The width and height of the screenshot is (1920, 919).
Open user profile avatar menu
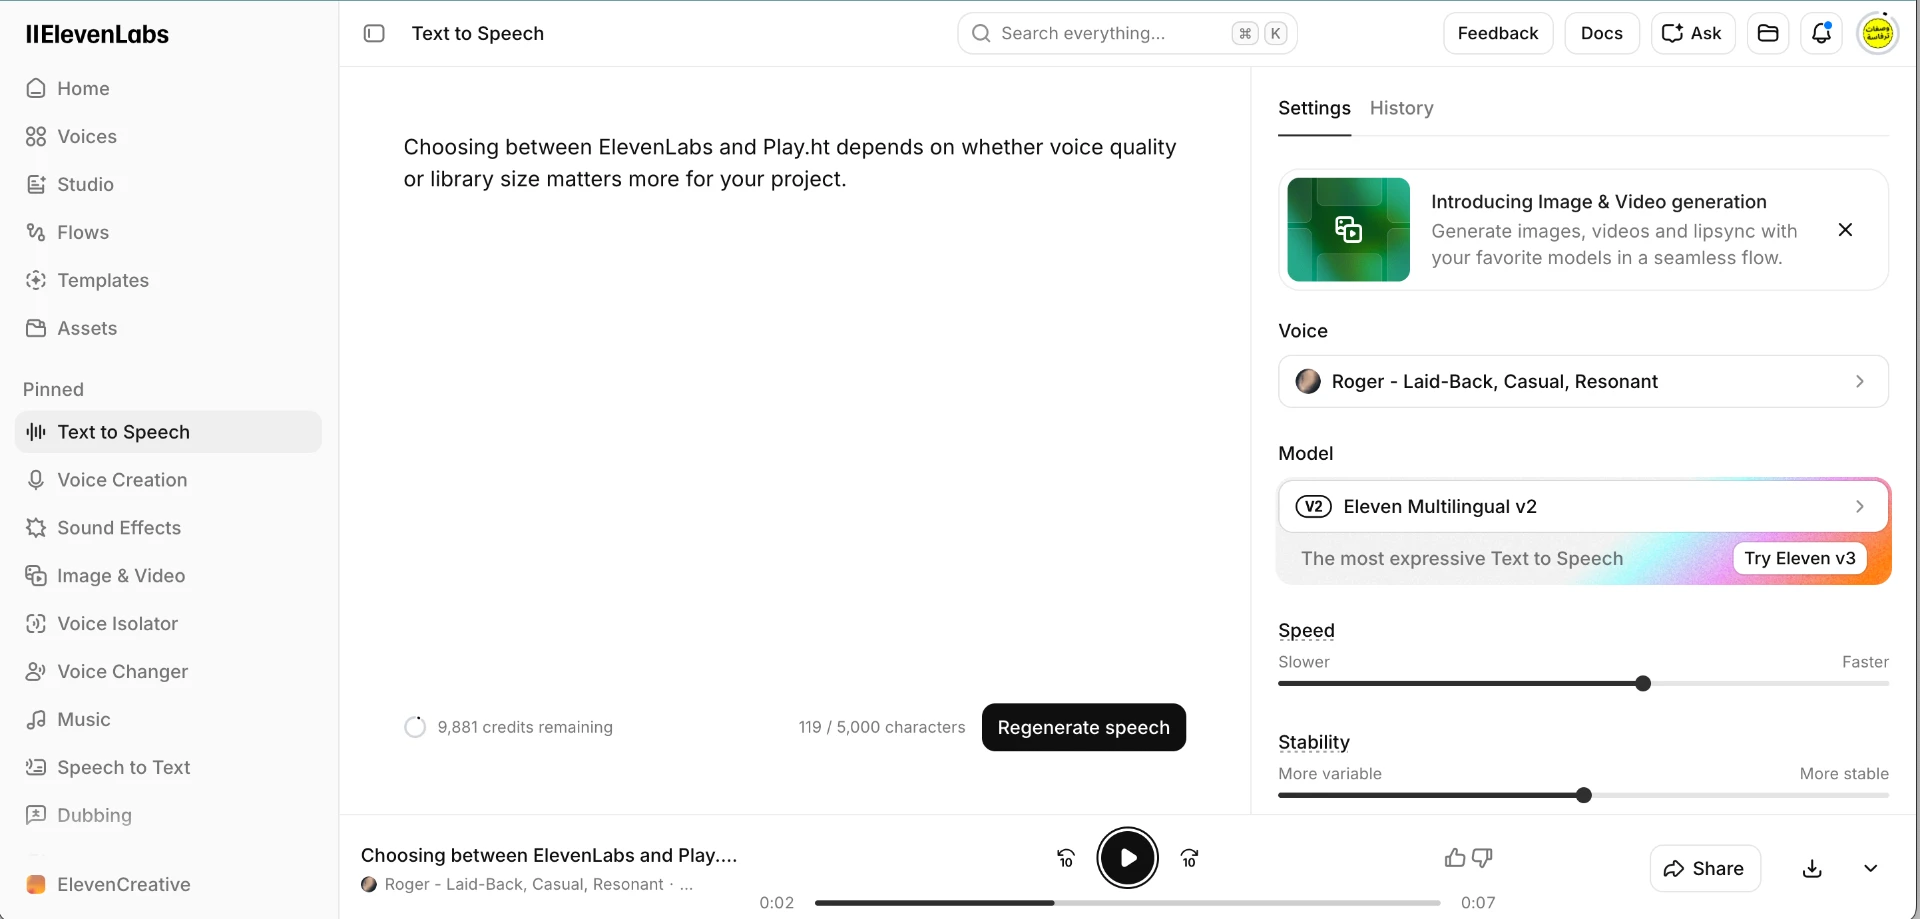click(1878, 33)
